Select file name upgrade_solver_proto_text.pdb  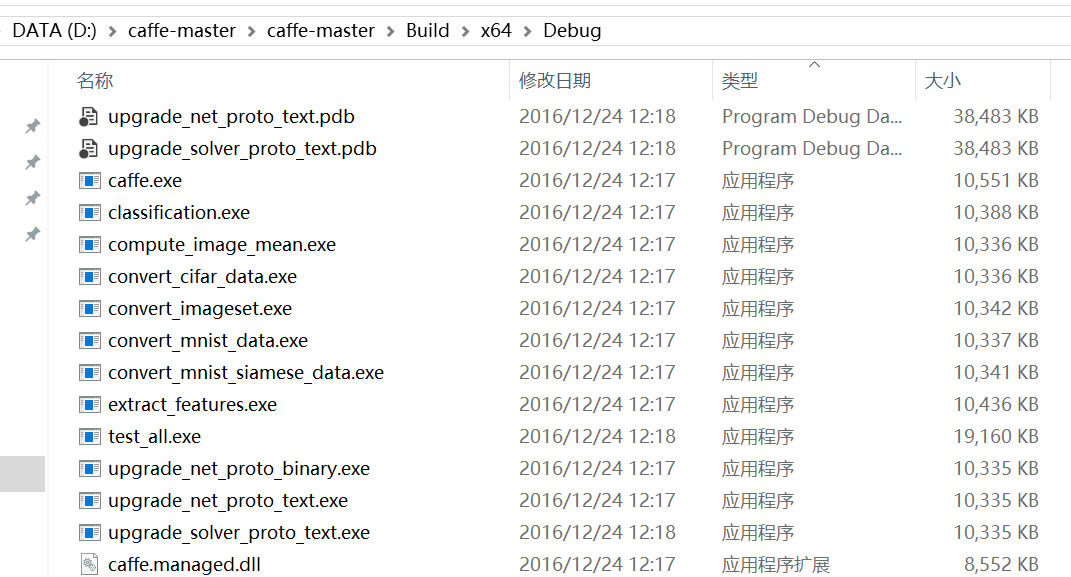(242, 149)
